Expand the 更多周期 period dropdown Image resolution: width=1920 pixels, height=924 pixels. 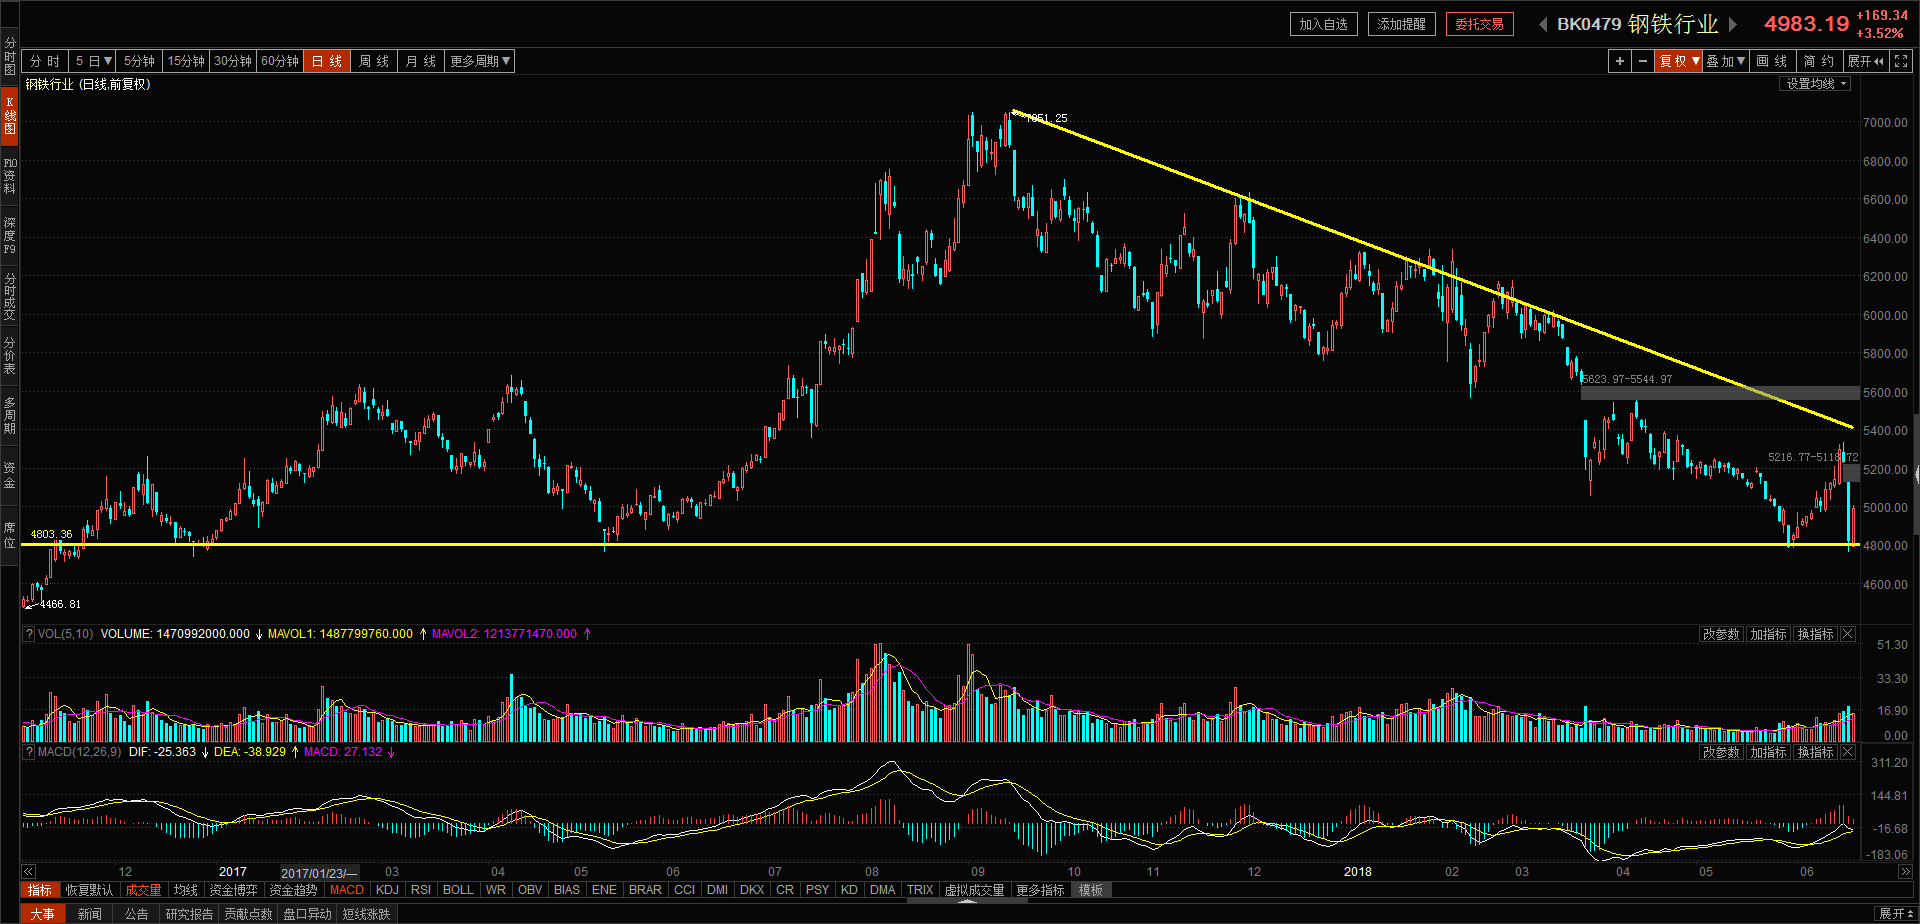coord(480,61)
